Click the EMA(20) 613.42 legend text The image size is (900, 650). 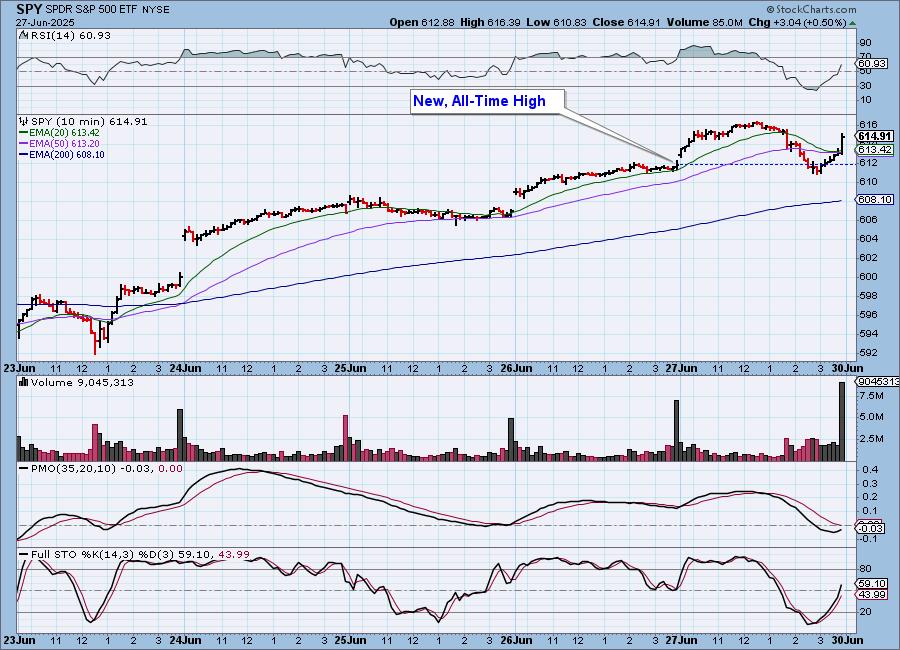tap(64, 133)
